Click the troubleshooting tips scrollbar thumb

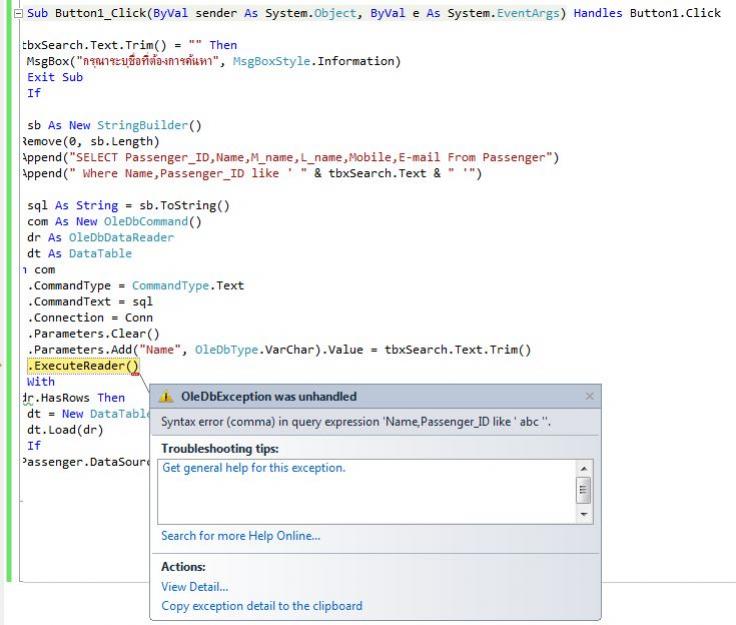pyautogui.click(x=584, y=490)
